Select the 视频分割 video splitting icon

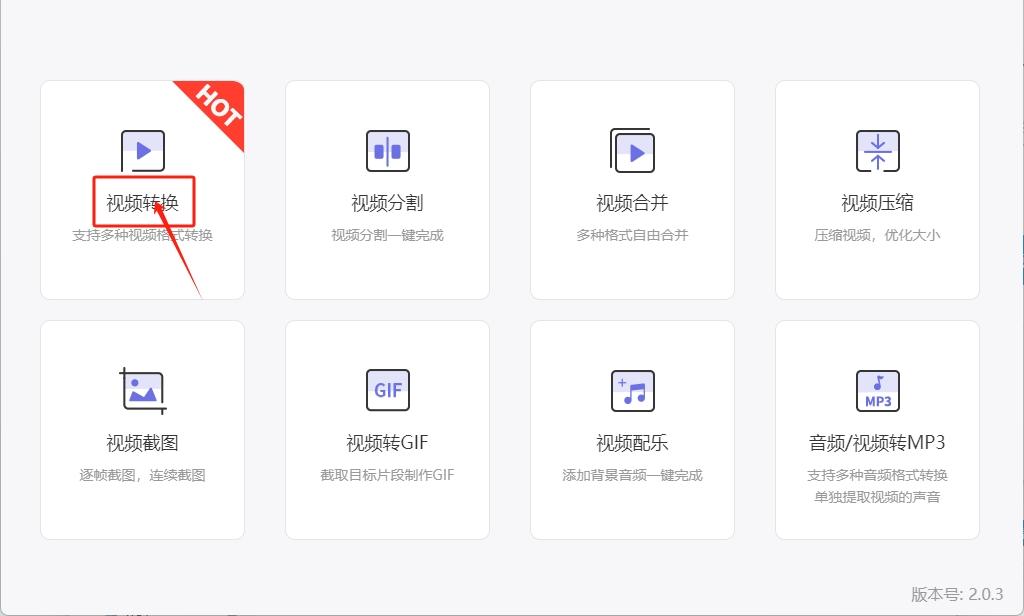(387, 151)
